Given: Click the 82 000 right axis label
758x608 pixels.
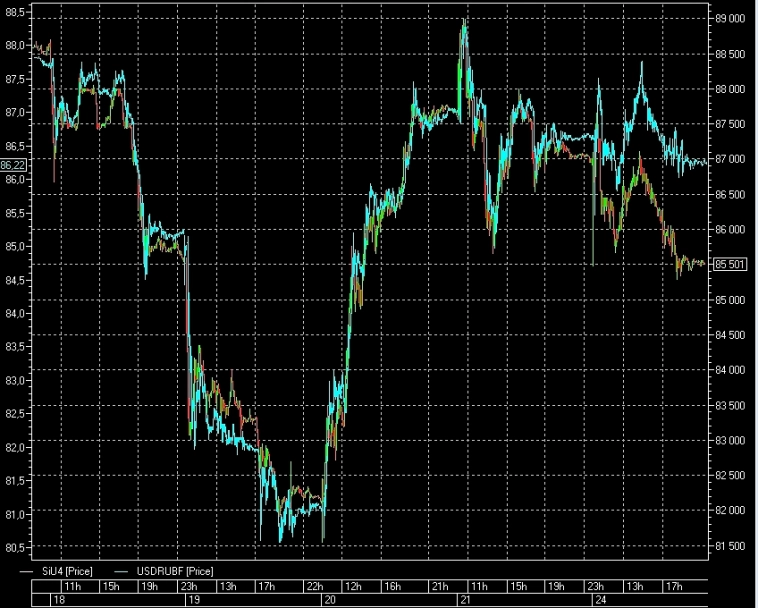Looking at the screenshot, I should (730, 510).
